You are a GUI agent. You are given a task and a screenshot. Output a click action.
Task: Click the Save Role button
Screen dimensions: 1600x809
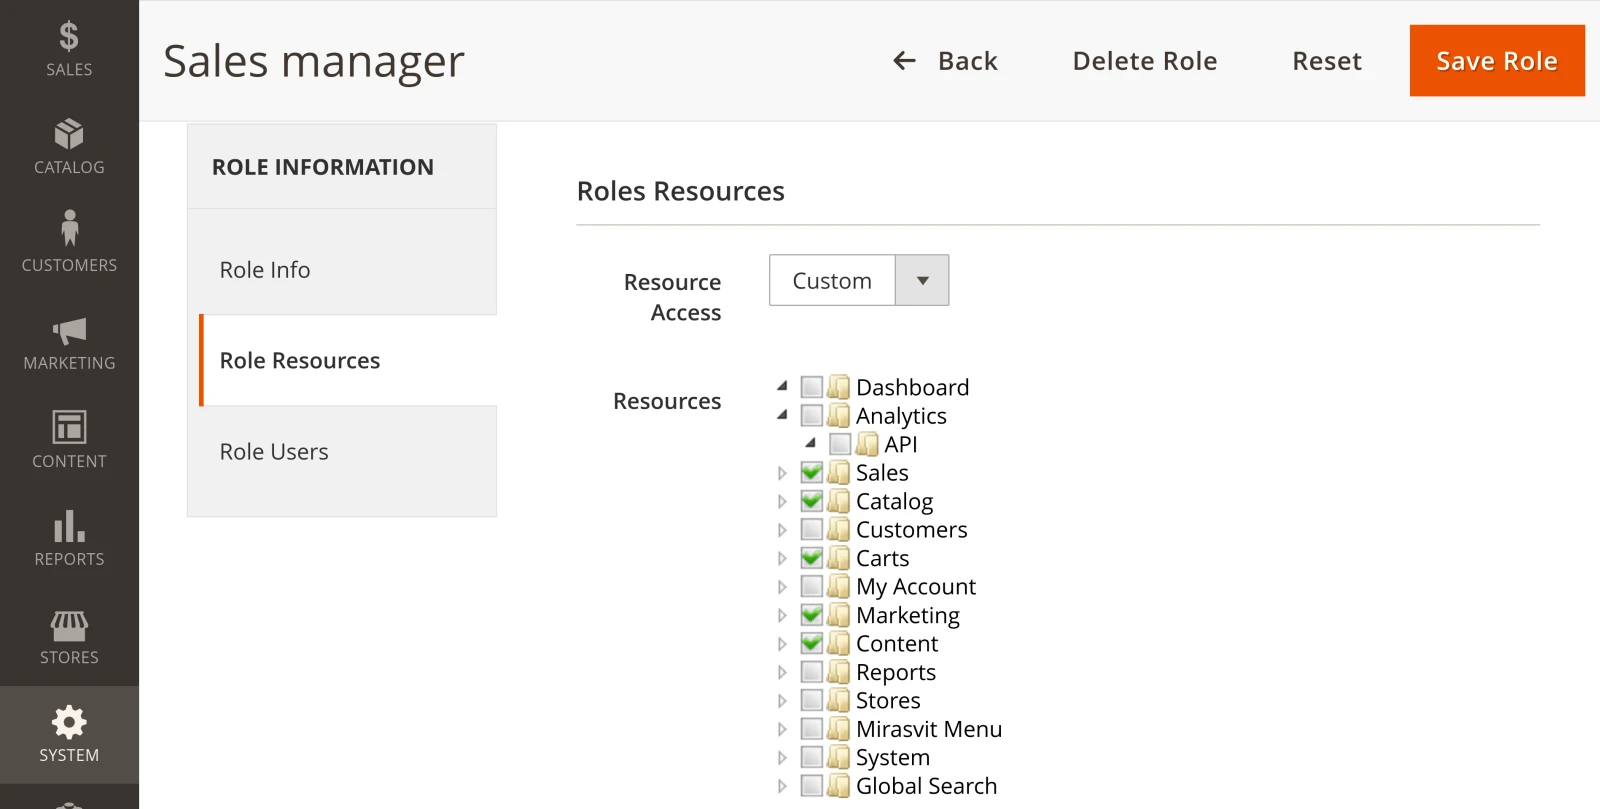point(1497,61)
